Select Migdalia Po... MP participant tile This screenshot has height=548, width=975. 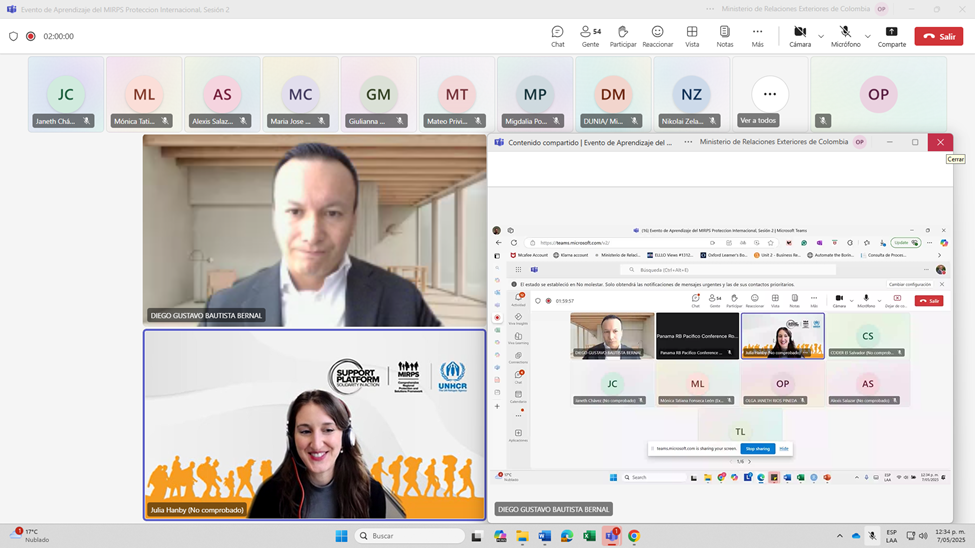click(x=535, y=94)
